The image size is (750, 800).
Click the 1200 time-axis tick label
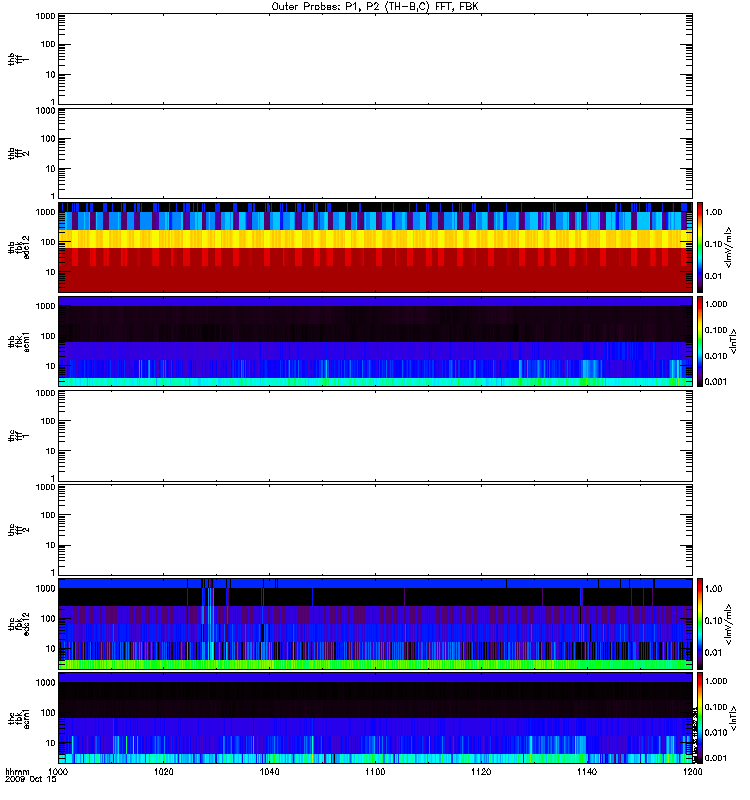pos(692,772)
